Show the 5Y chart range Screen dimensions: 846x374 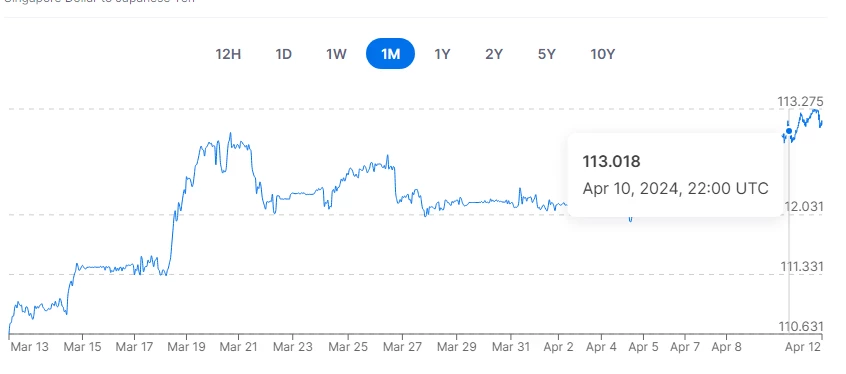pyautogui.click(x=547, y=54)
